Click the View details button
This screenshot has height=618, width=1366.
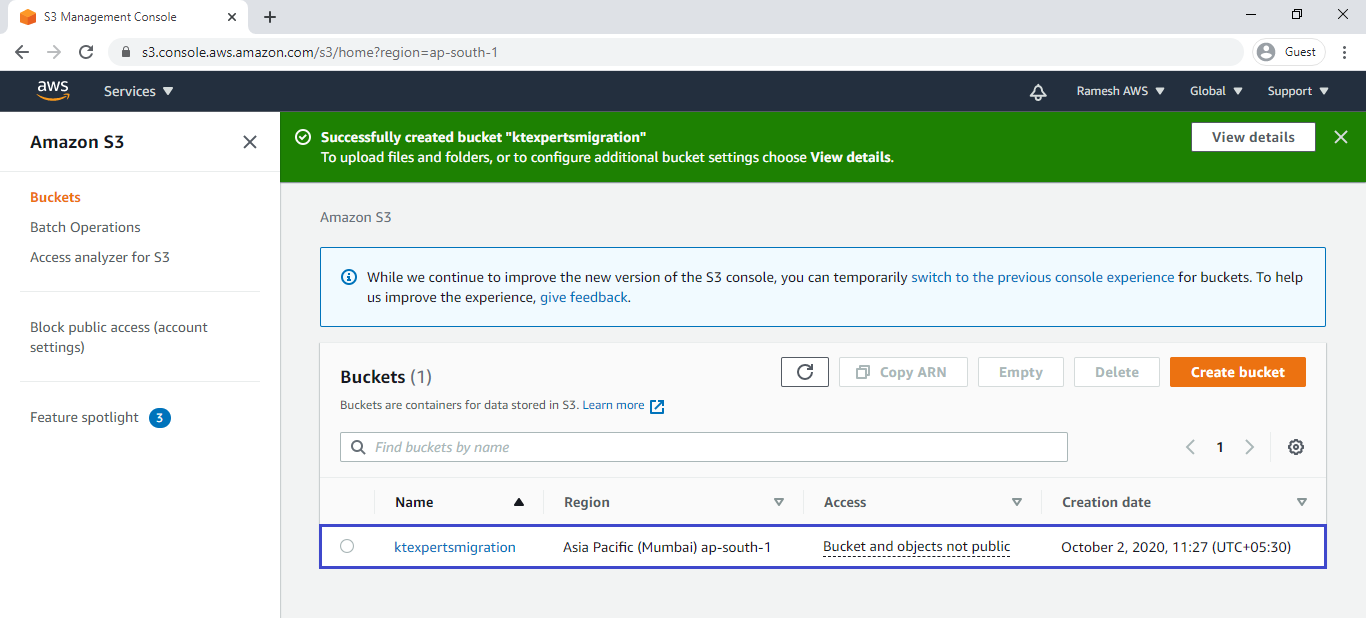(x=1253, y=137)
